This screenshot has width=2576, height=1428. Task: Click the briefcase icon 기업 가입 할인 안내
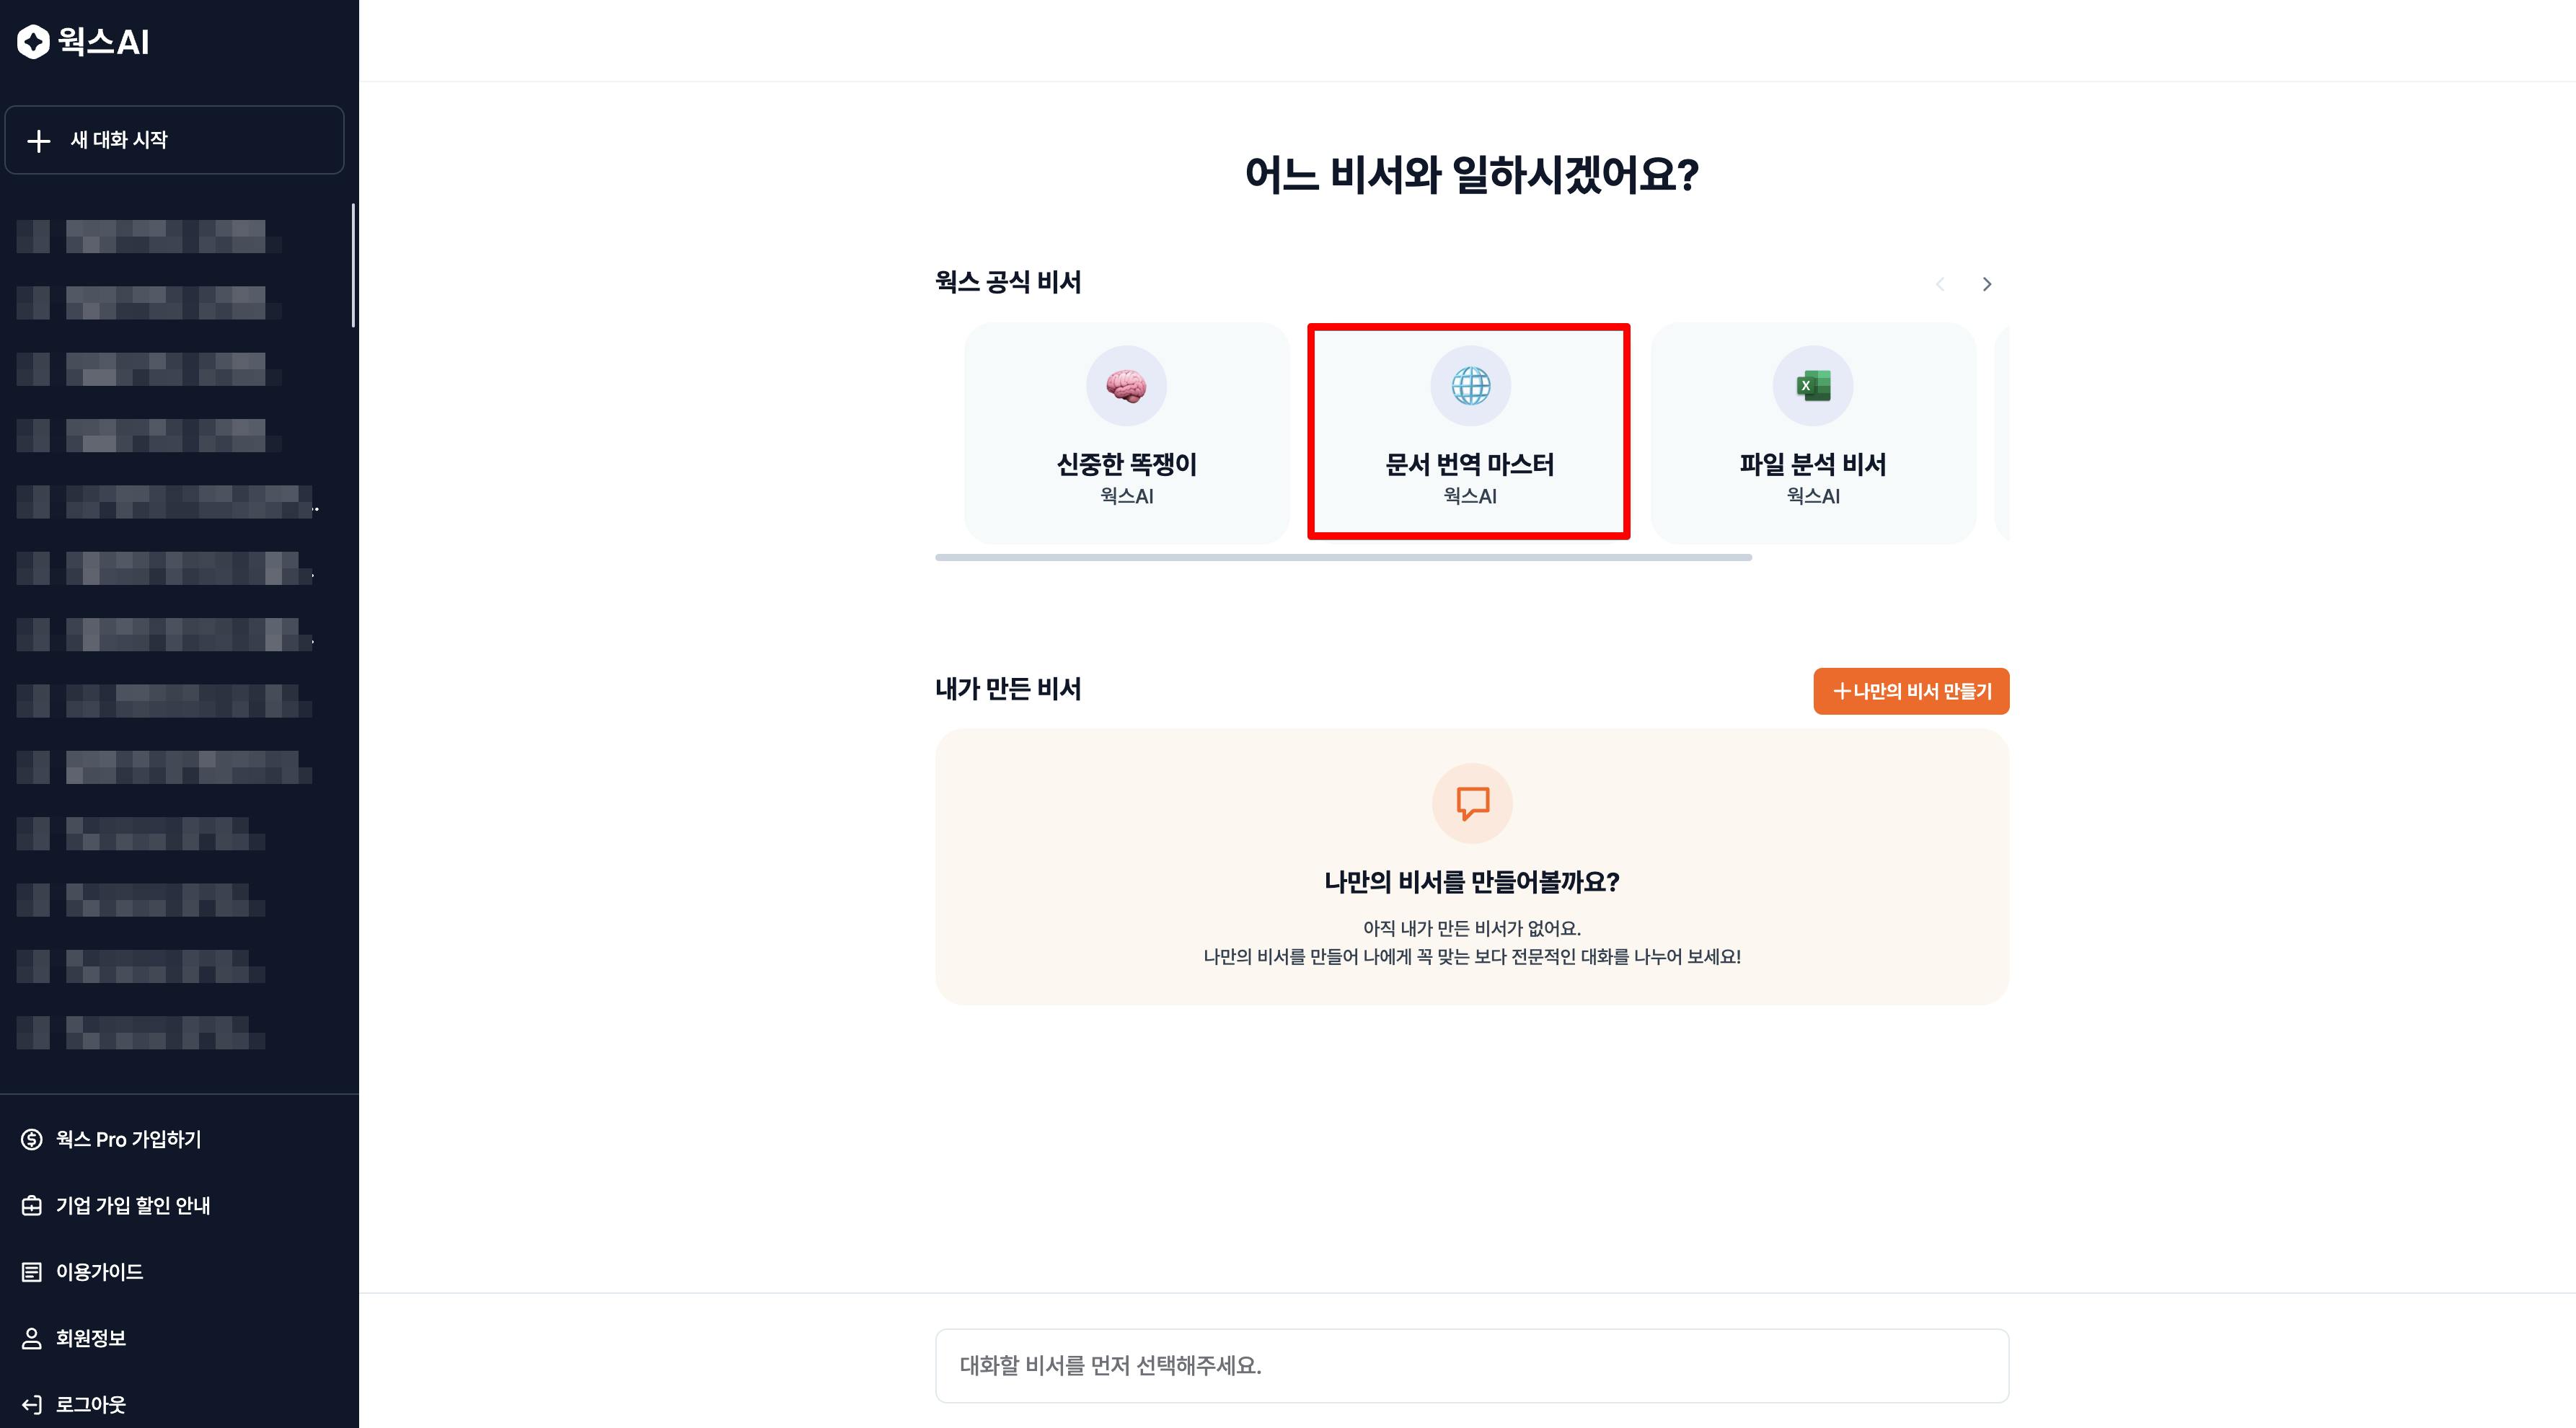[x=32, y=1205]
